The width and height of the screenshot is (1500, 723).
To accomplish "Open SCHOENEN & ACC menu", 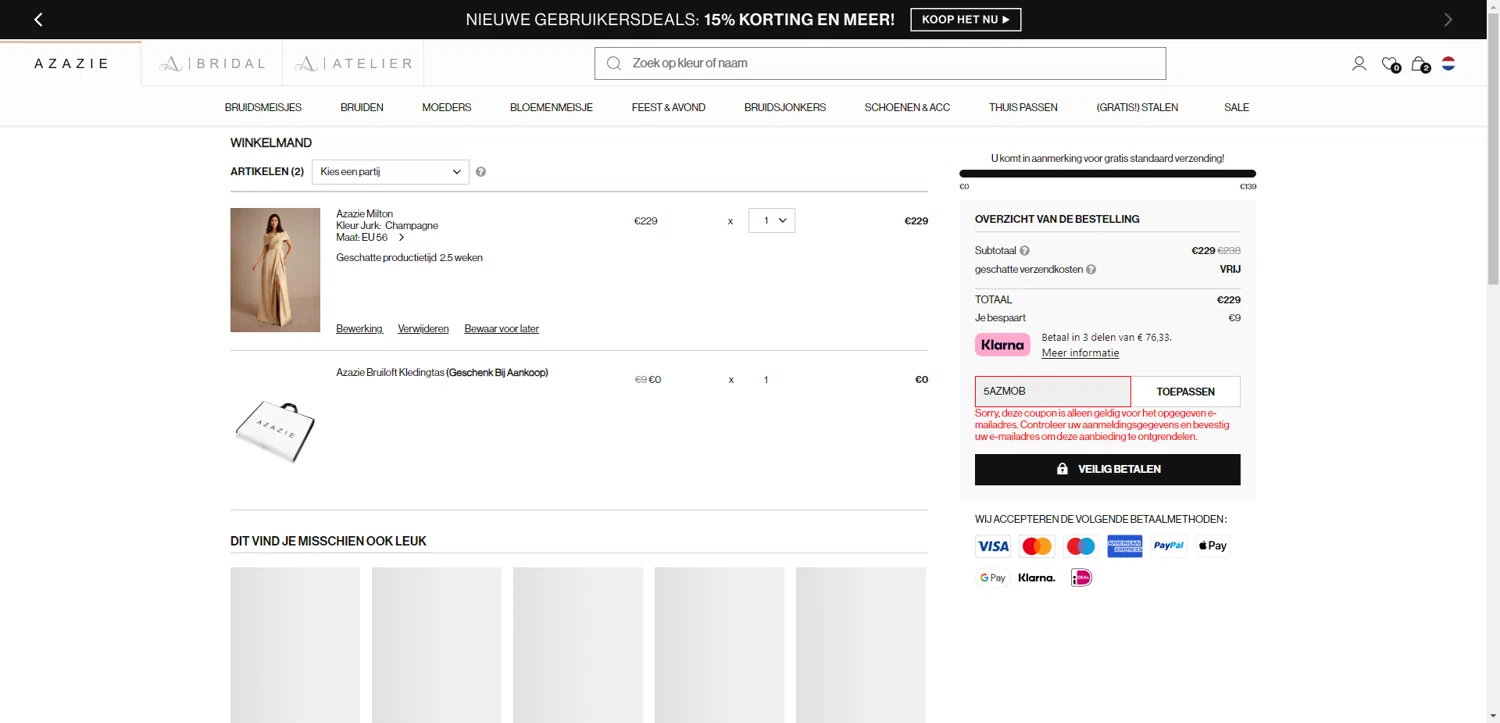I will (x=907, y=107).
